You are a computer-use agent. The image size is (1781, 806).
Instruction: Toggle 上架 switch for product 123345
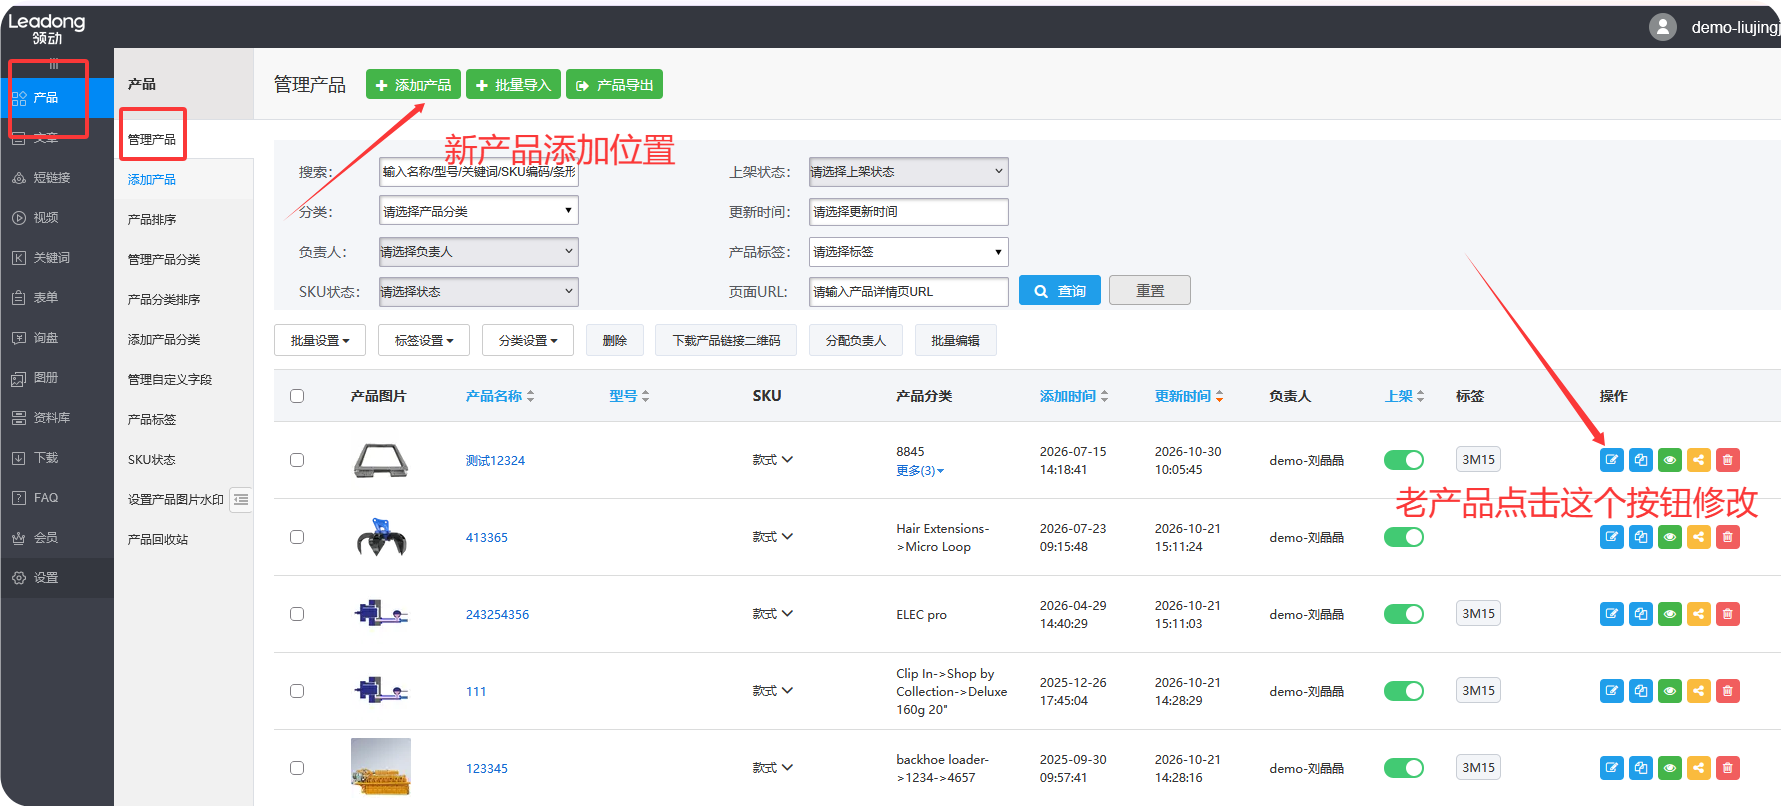[x=1404, y=768]
